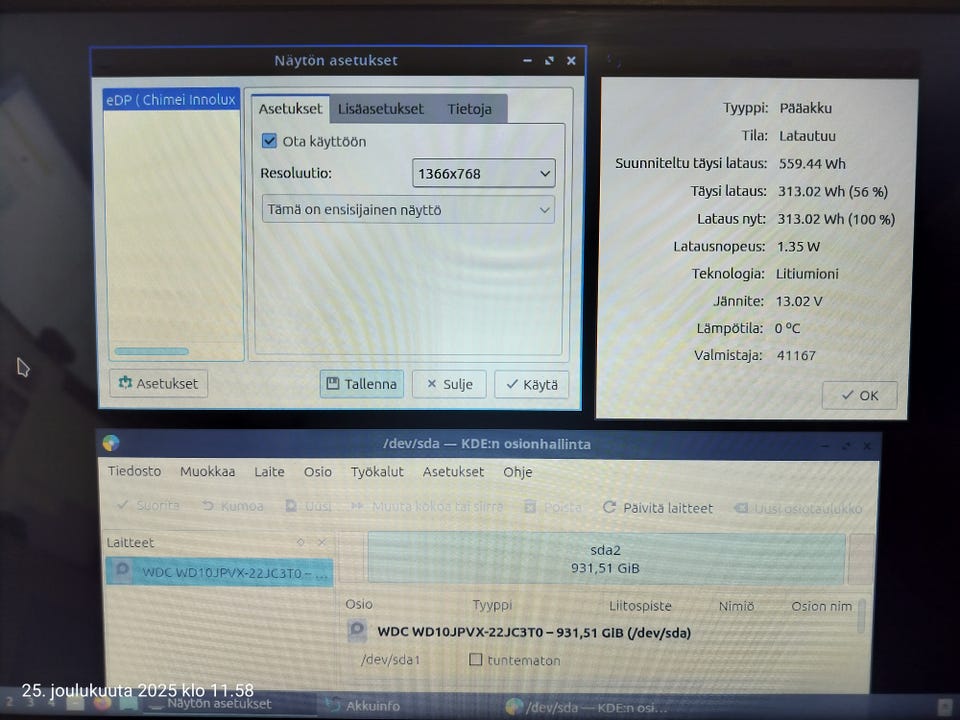
Task: Select the /dev/sda1 partition row
Action: (x=391, y=660)
